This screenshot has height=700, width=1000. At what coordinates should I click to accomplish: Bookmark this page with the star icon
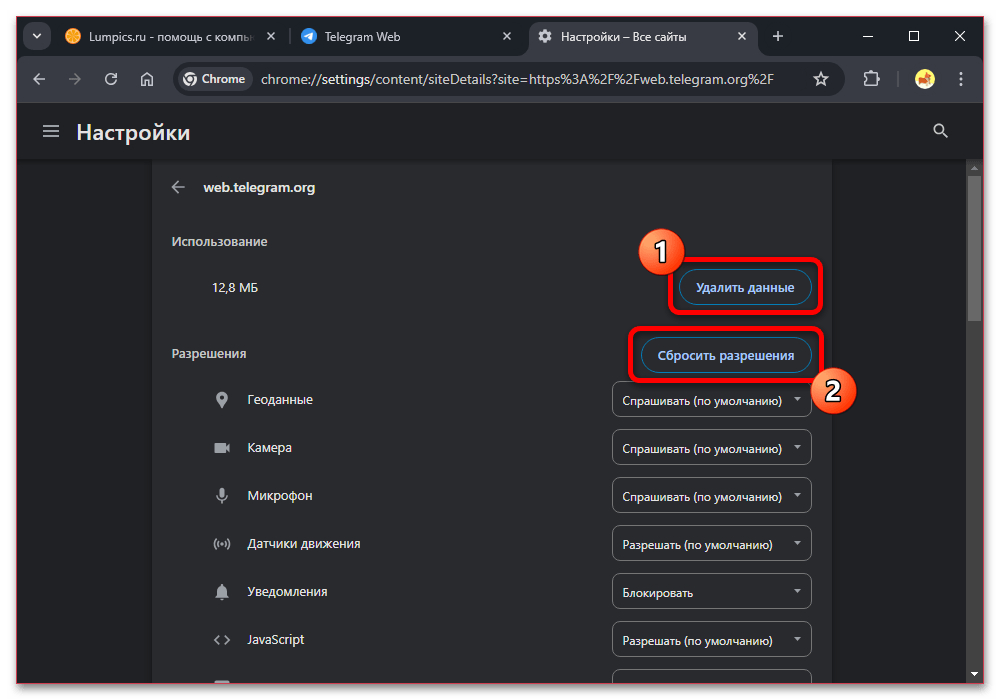point(821,79)
